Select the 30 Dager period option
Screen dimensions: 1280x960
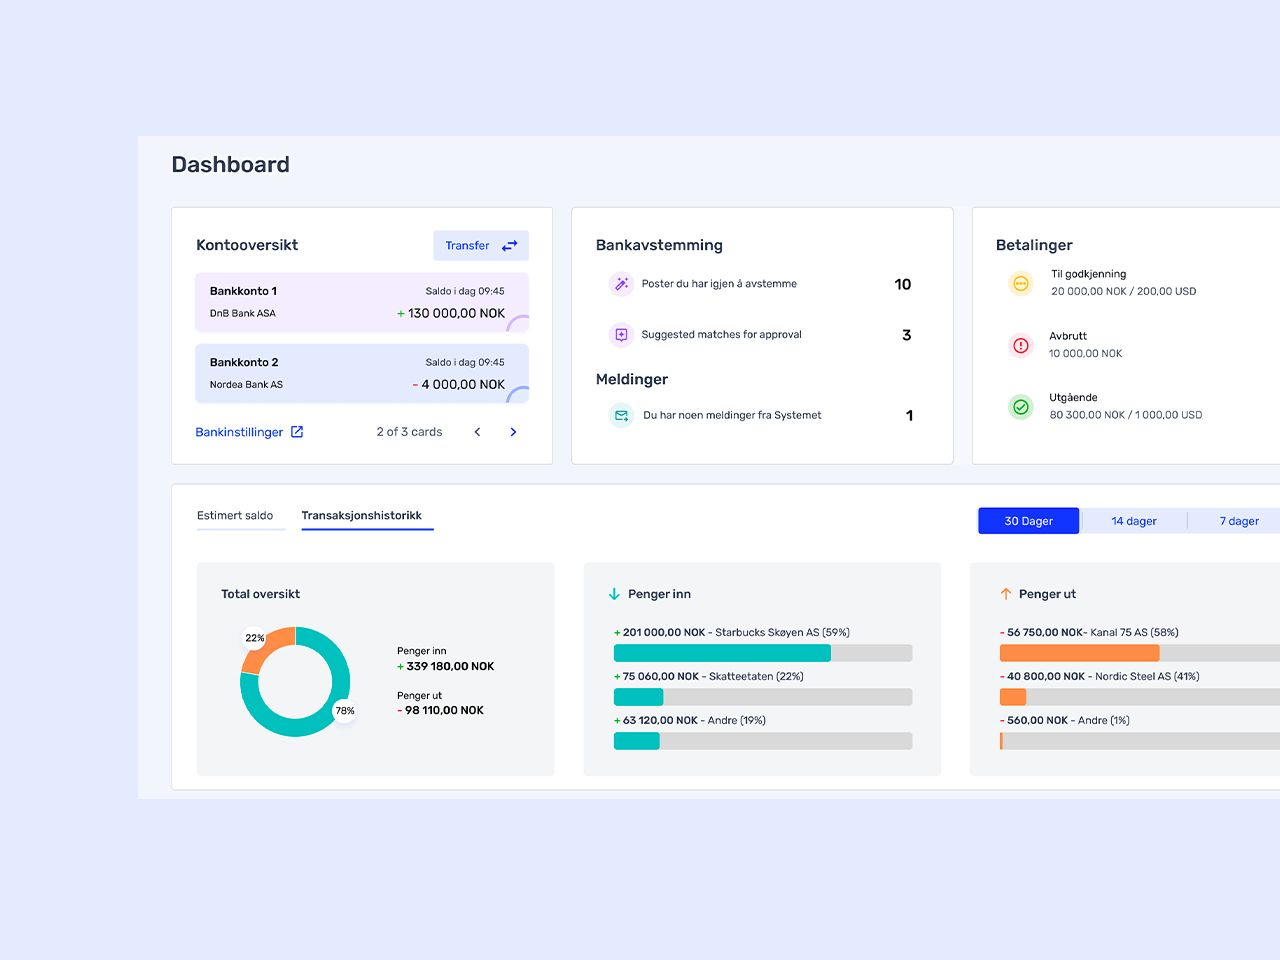click(x=1028, y=521)
